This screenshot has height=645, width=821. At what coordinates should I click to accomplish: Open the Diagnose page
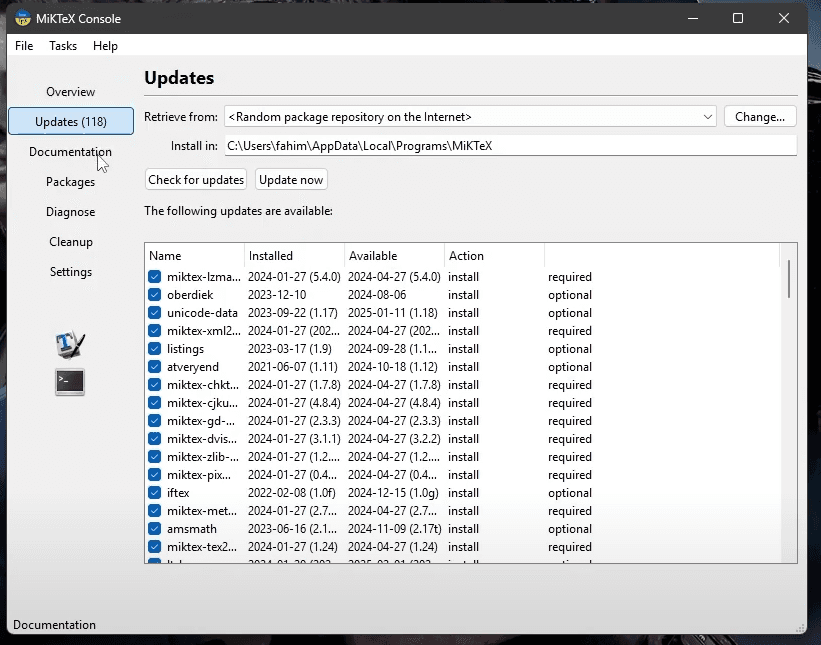click(x=71, y=212)
